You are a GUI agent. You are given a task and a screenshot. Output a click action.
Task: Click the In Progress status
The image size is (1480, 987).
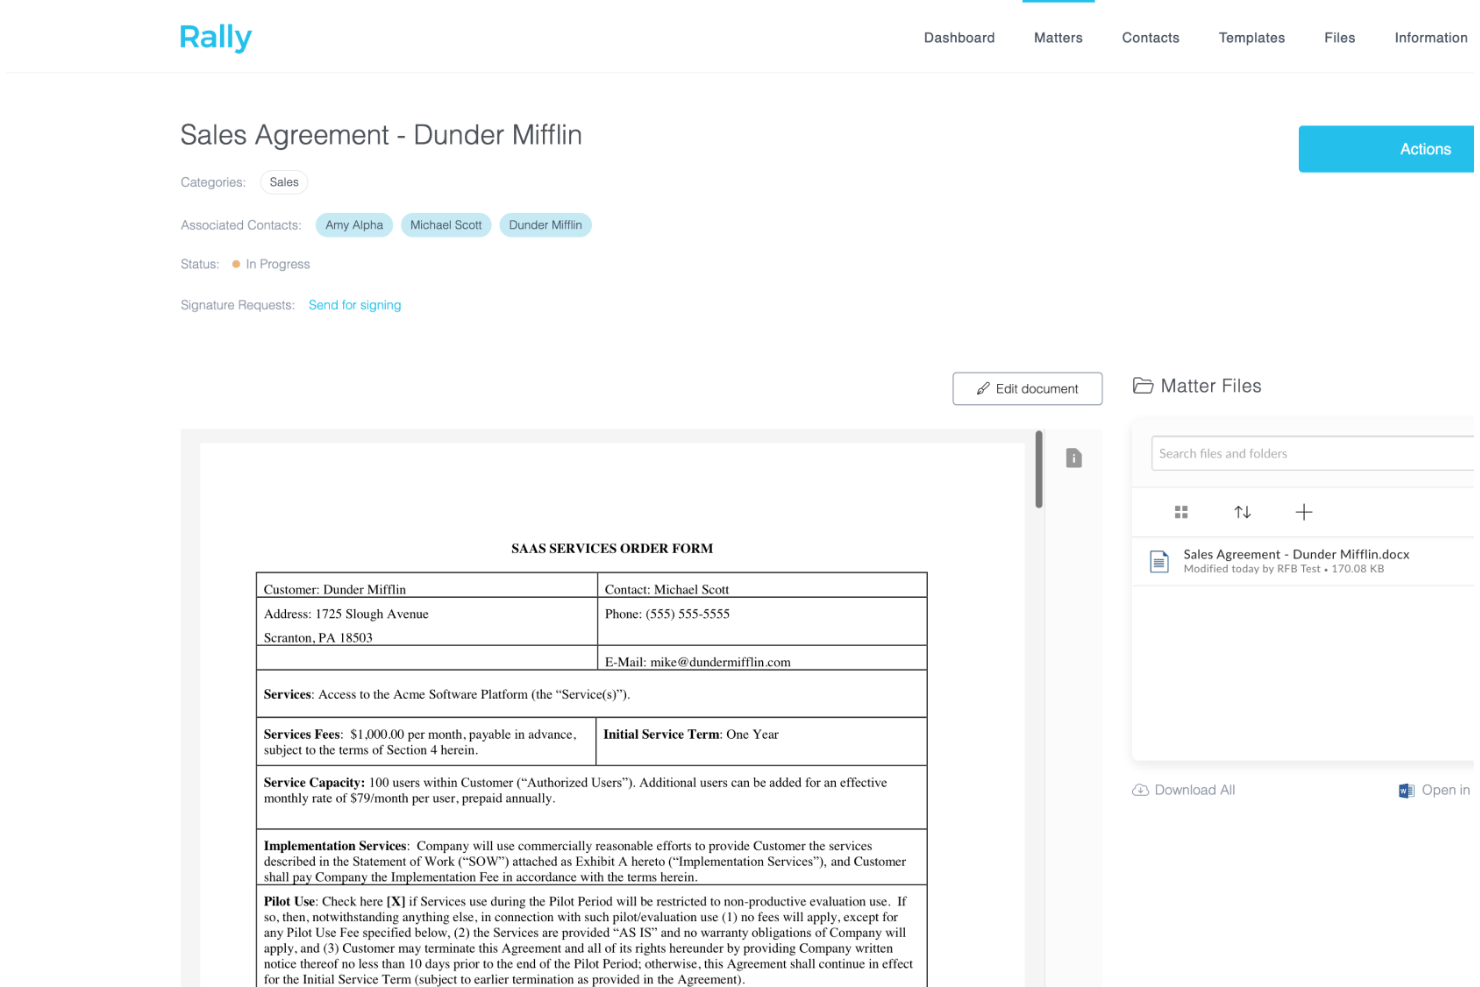pyautogui.click(x=271, y=264)
